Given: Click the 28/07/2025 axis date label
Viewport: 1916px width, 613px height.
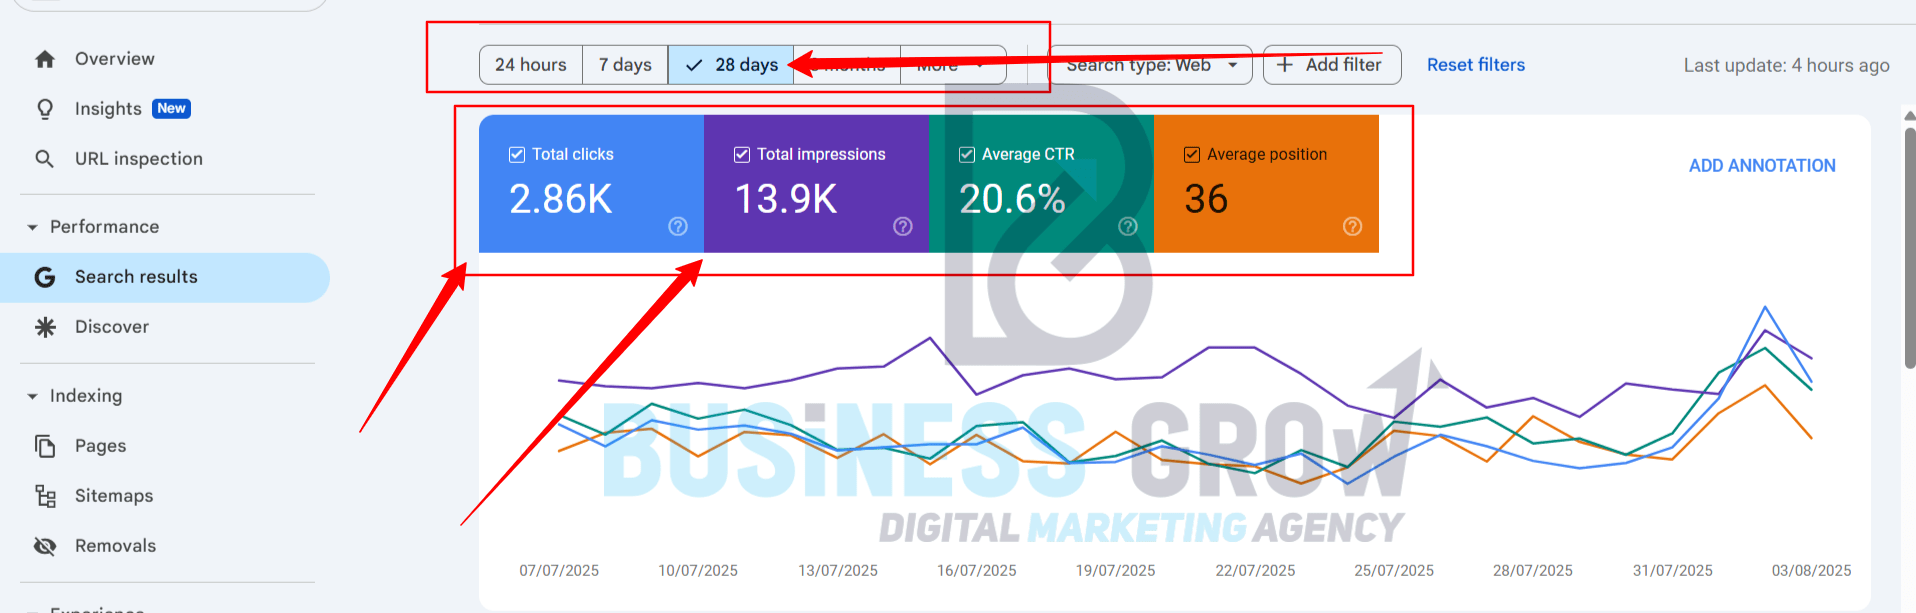Looking at the screenshot, I should (1533, 571).
